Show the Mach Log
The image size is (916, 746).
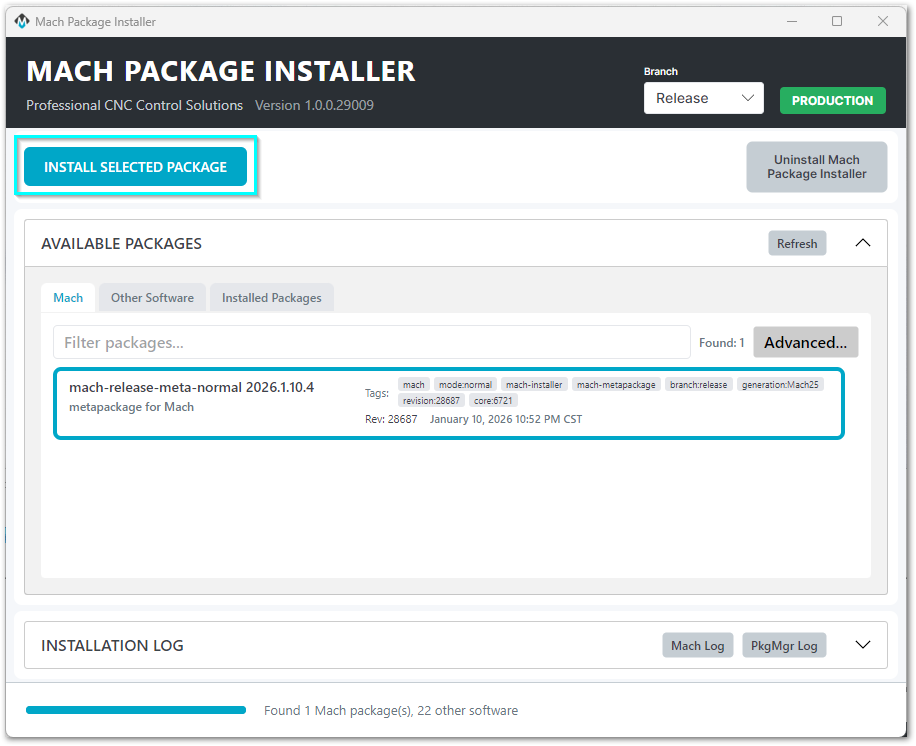(697, 645)
